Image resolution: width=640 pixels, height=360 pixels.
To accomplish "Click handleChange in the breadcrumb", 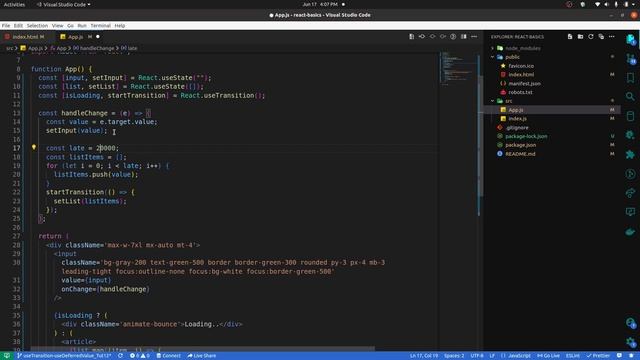I will (x=97, y=48).
